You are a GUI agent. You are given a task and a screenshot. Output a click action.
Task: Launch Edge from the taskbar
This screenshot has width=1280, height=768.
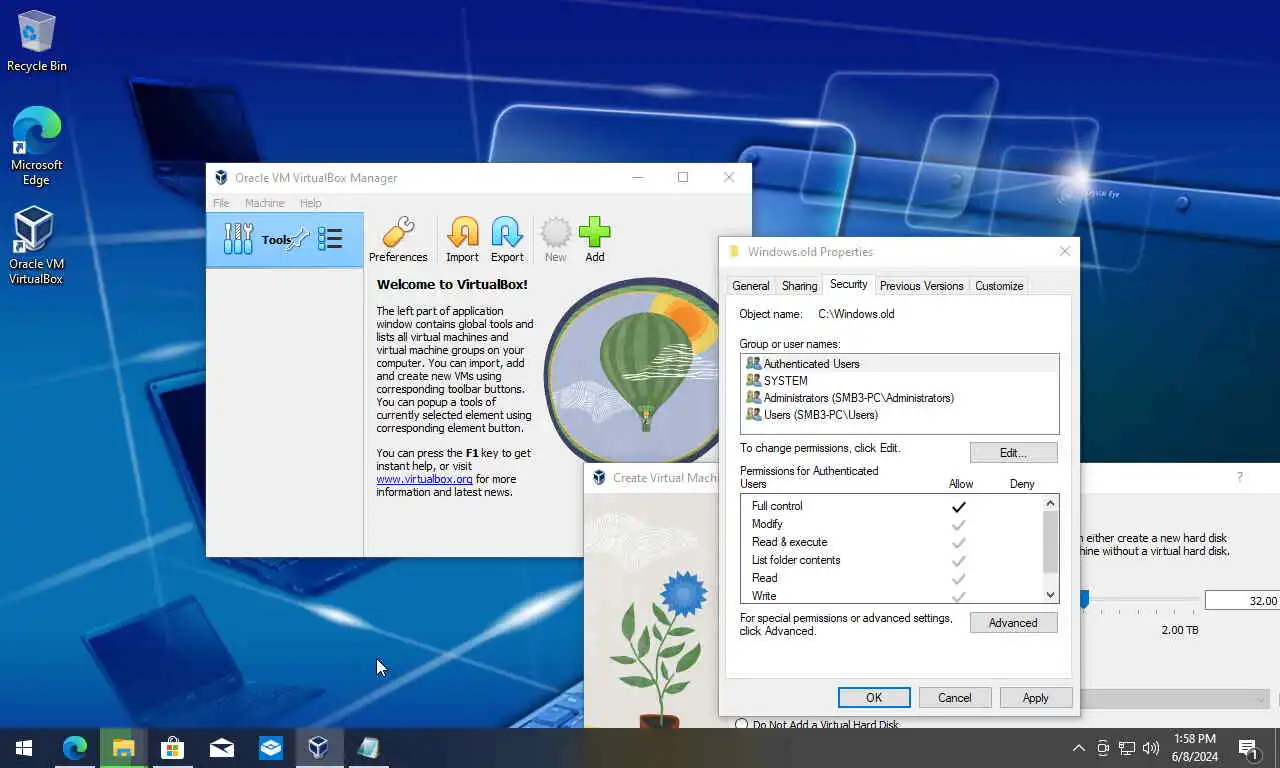75,748
